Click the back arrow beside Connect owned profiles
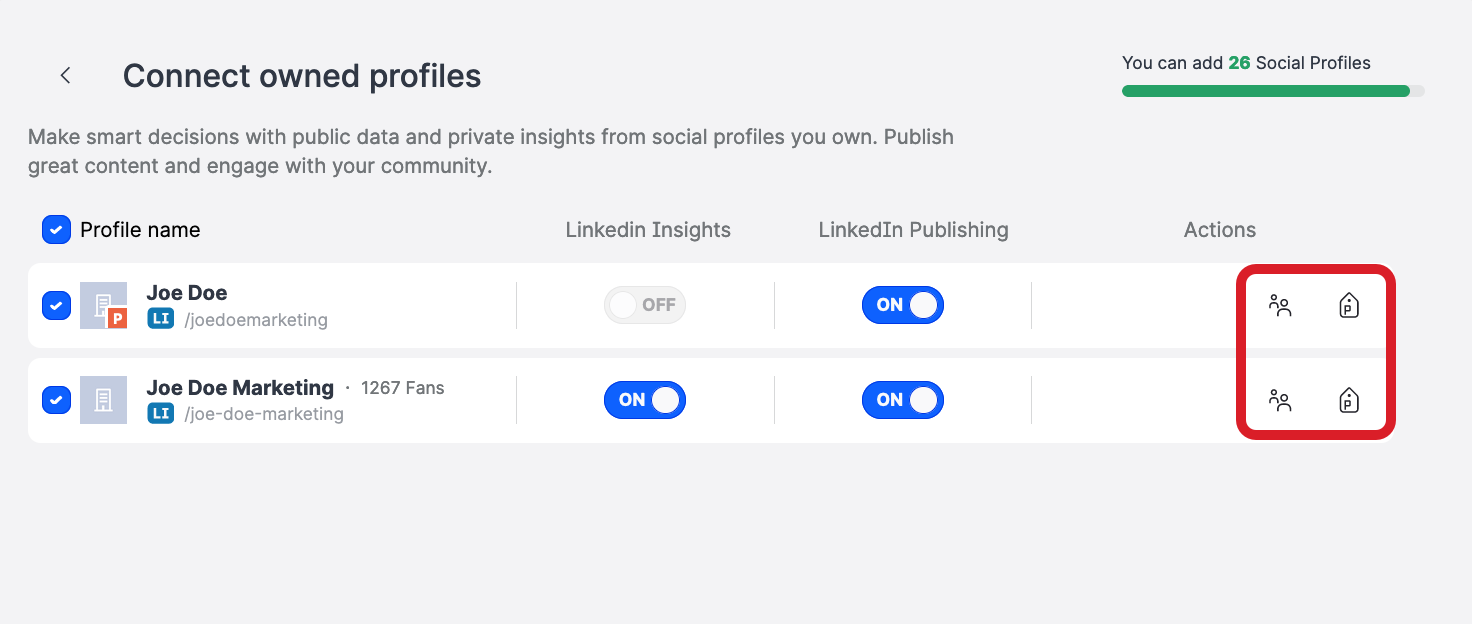This screenshot has width=1472, height=624. coord(65,75)
